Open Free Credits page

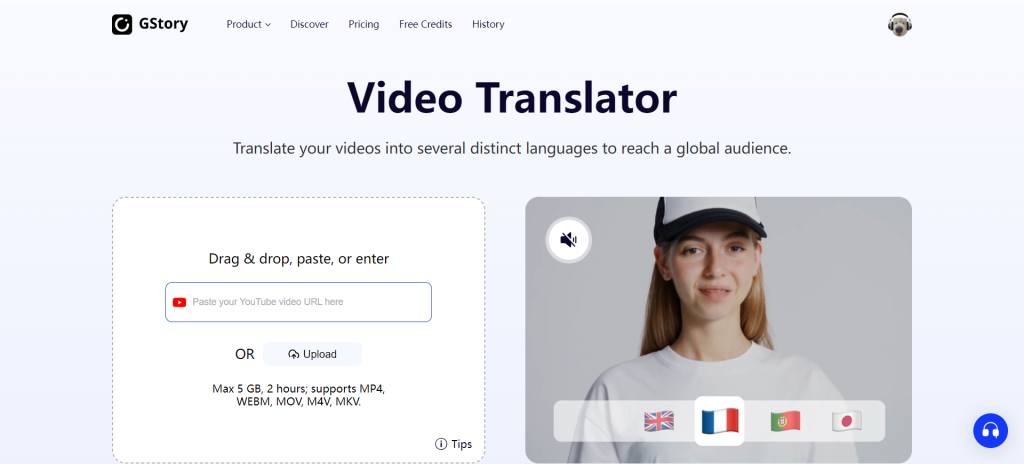coord(426,24)
